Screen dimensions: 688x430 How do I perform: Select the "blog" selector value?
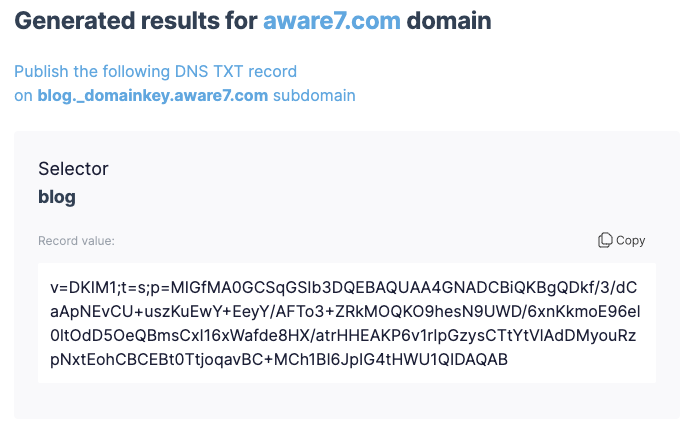(x=57, y=197)
